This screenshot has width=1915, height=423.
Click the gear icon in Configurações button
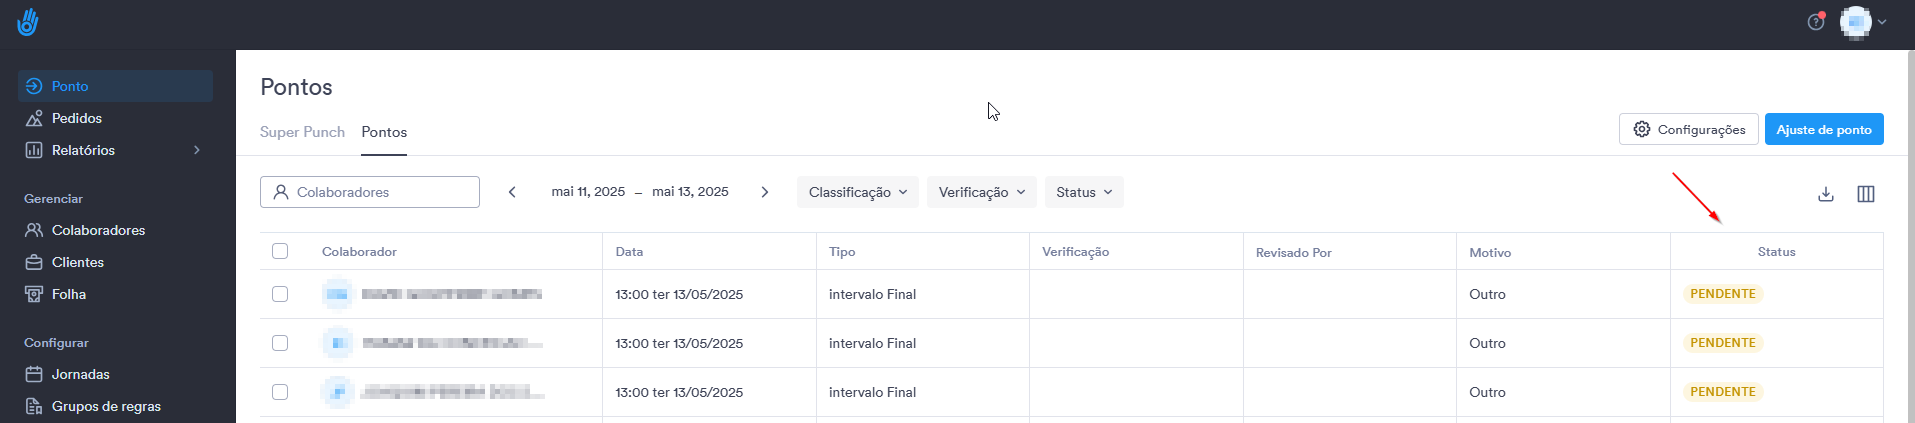click(x=1642, y=129)
